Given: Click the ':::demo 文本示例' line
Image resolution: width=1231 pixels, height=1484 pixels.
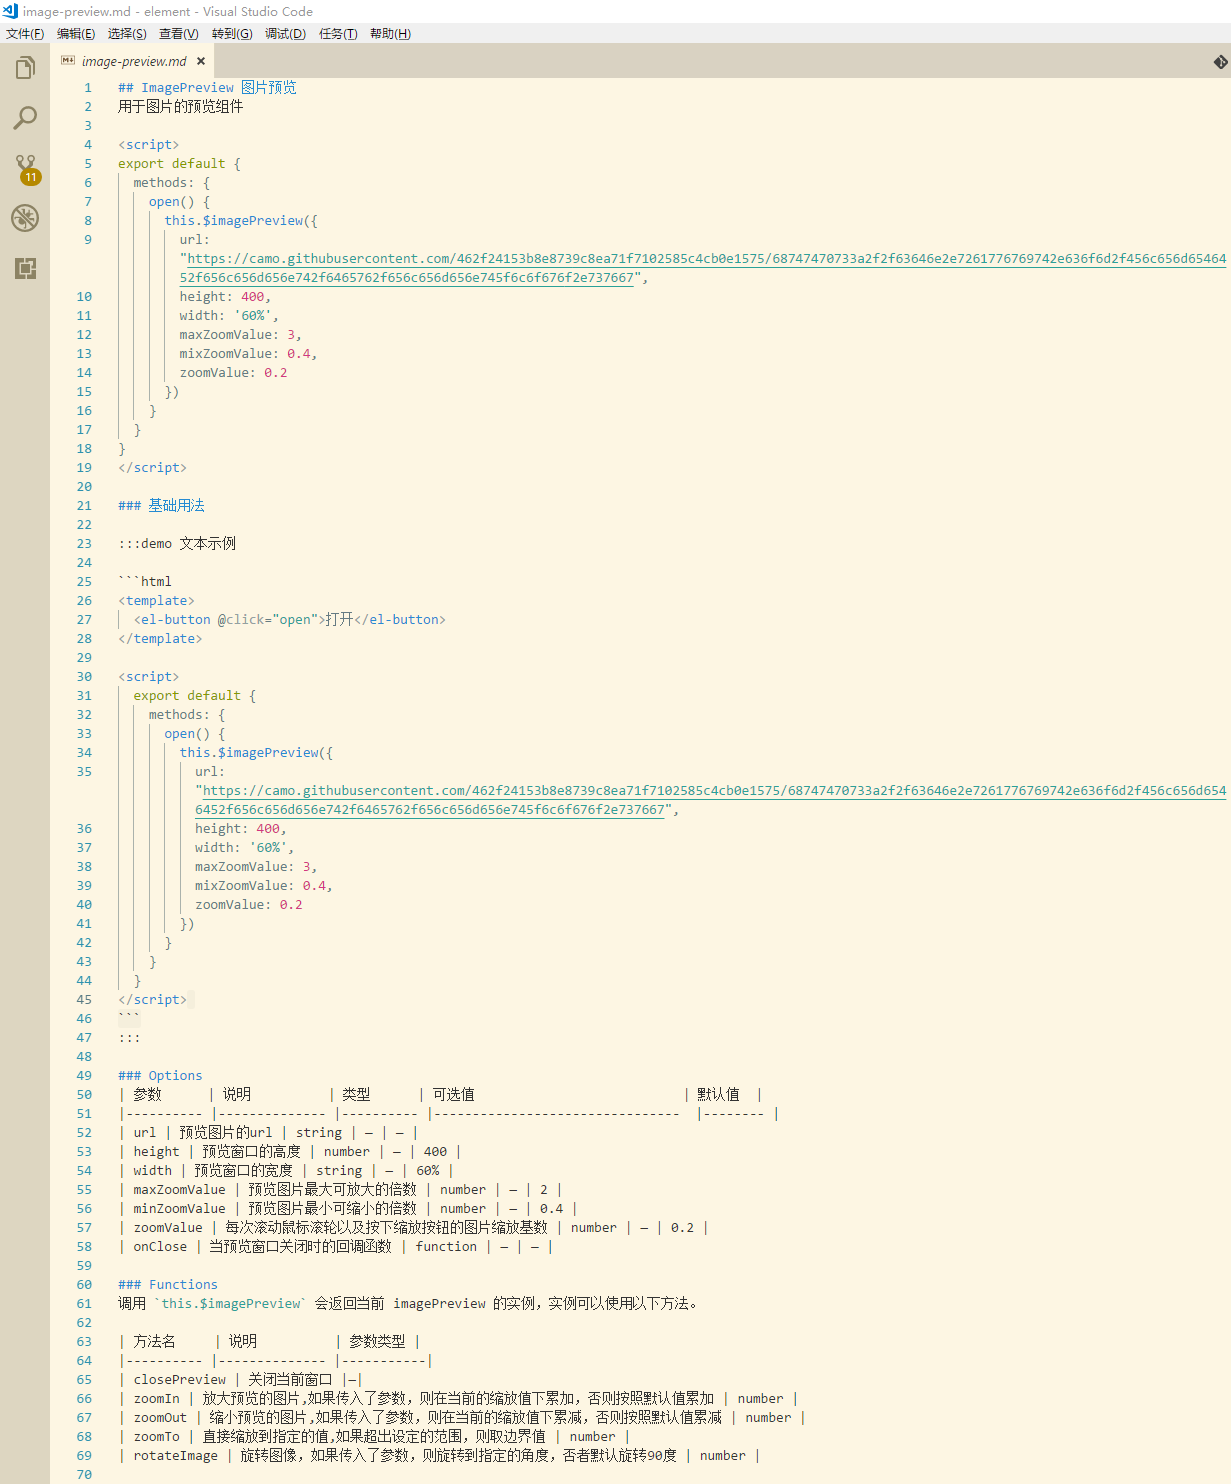Looking at the screenshot, I should click(x=177, y=544).
